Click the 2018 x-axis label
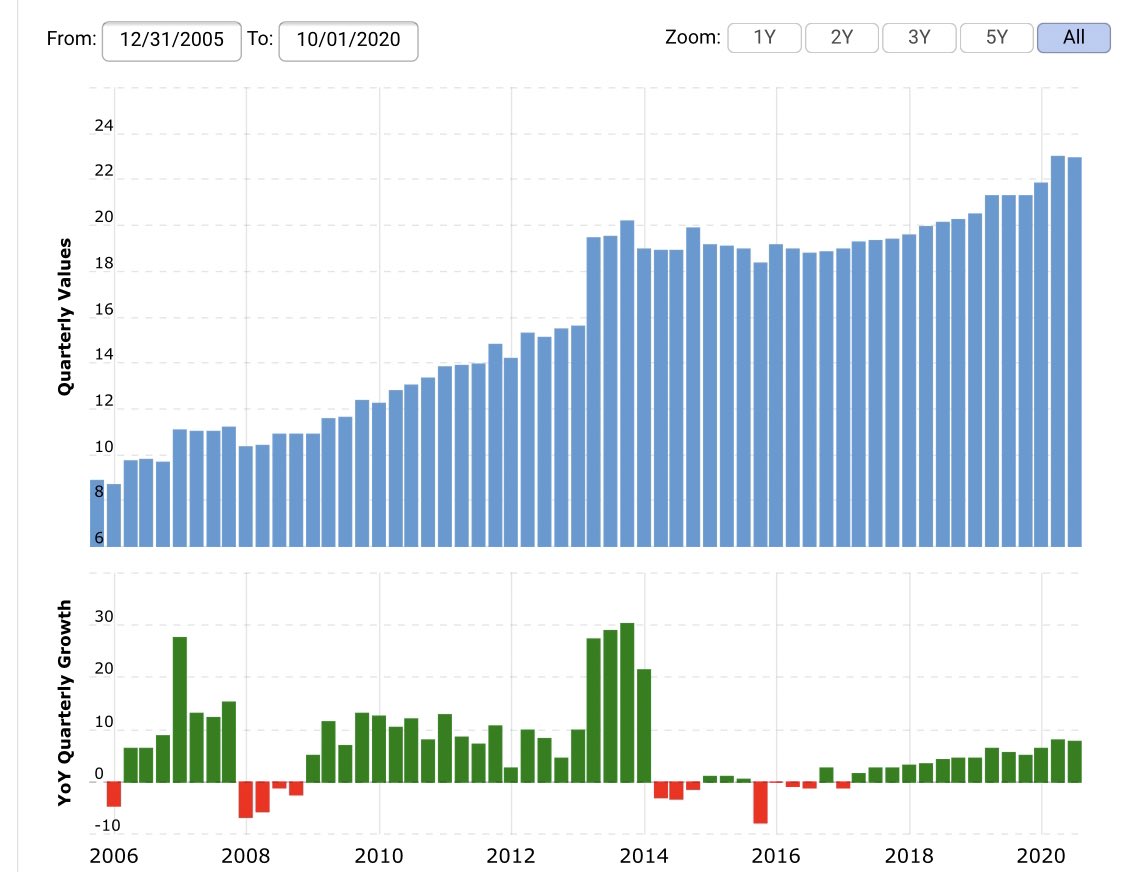This screenshot has width=1130, height=872. pyautogui.click(x=909, y=855)
